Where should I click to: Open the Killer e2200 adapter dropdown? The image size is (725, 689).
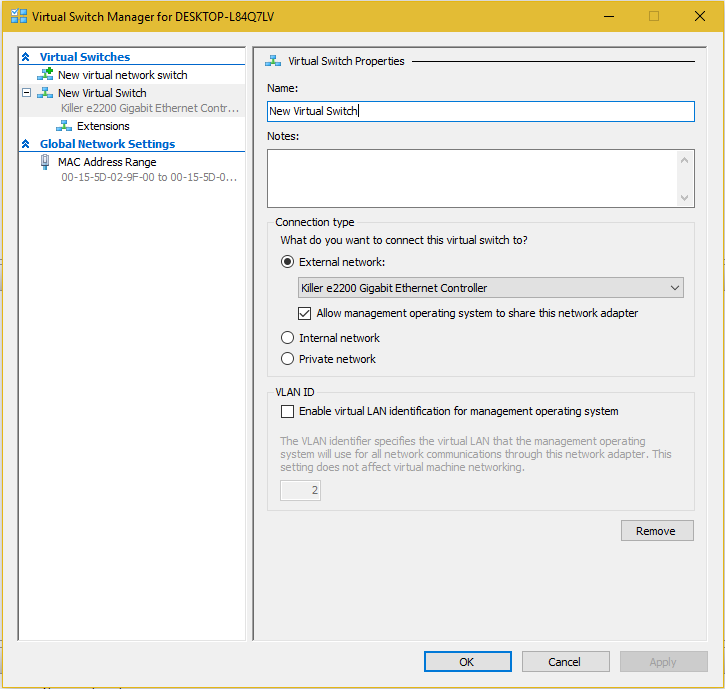[x=491, y=288]
